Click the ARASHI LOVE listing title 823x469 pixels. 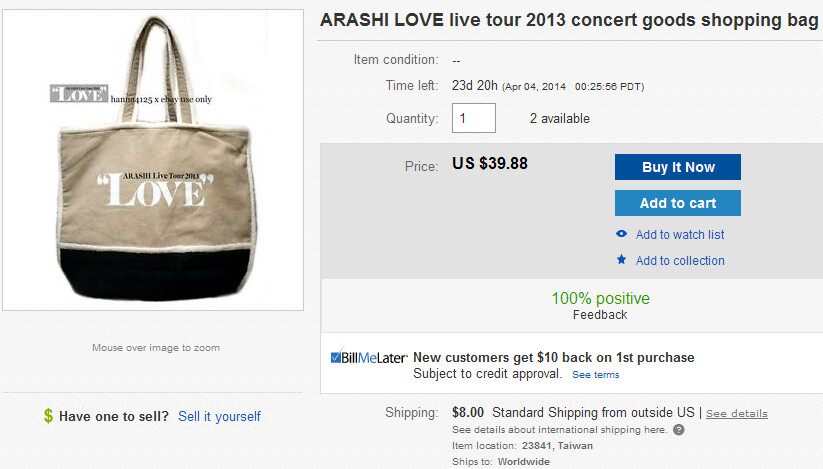pyautogui.click(x=568, y=20)
